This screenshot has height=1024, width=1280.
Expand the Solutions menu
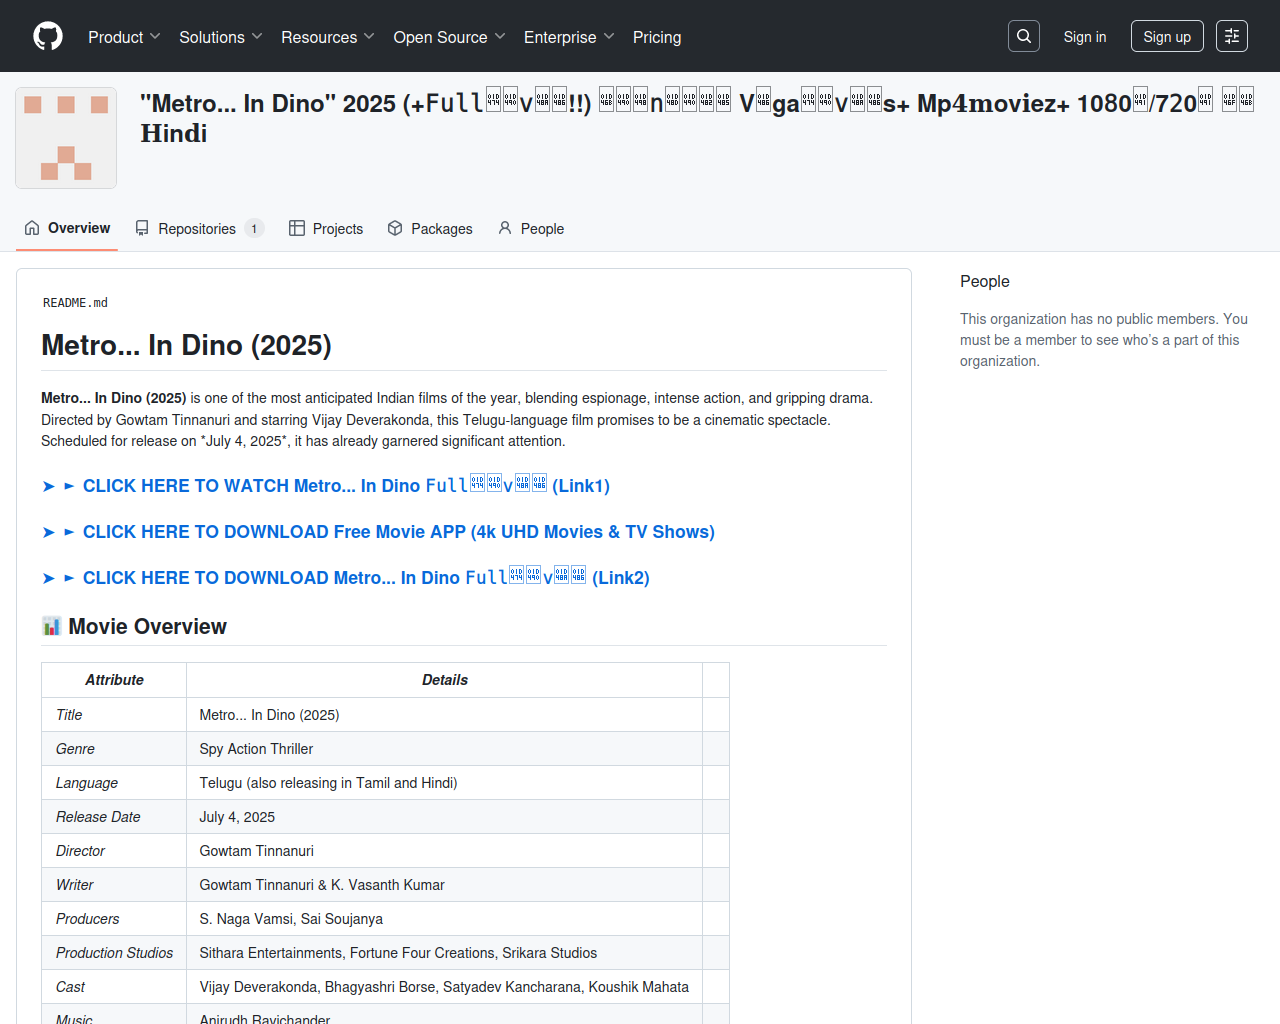pyautogui.click(x=221, y=37)
